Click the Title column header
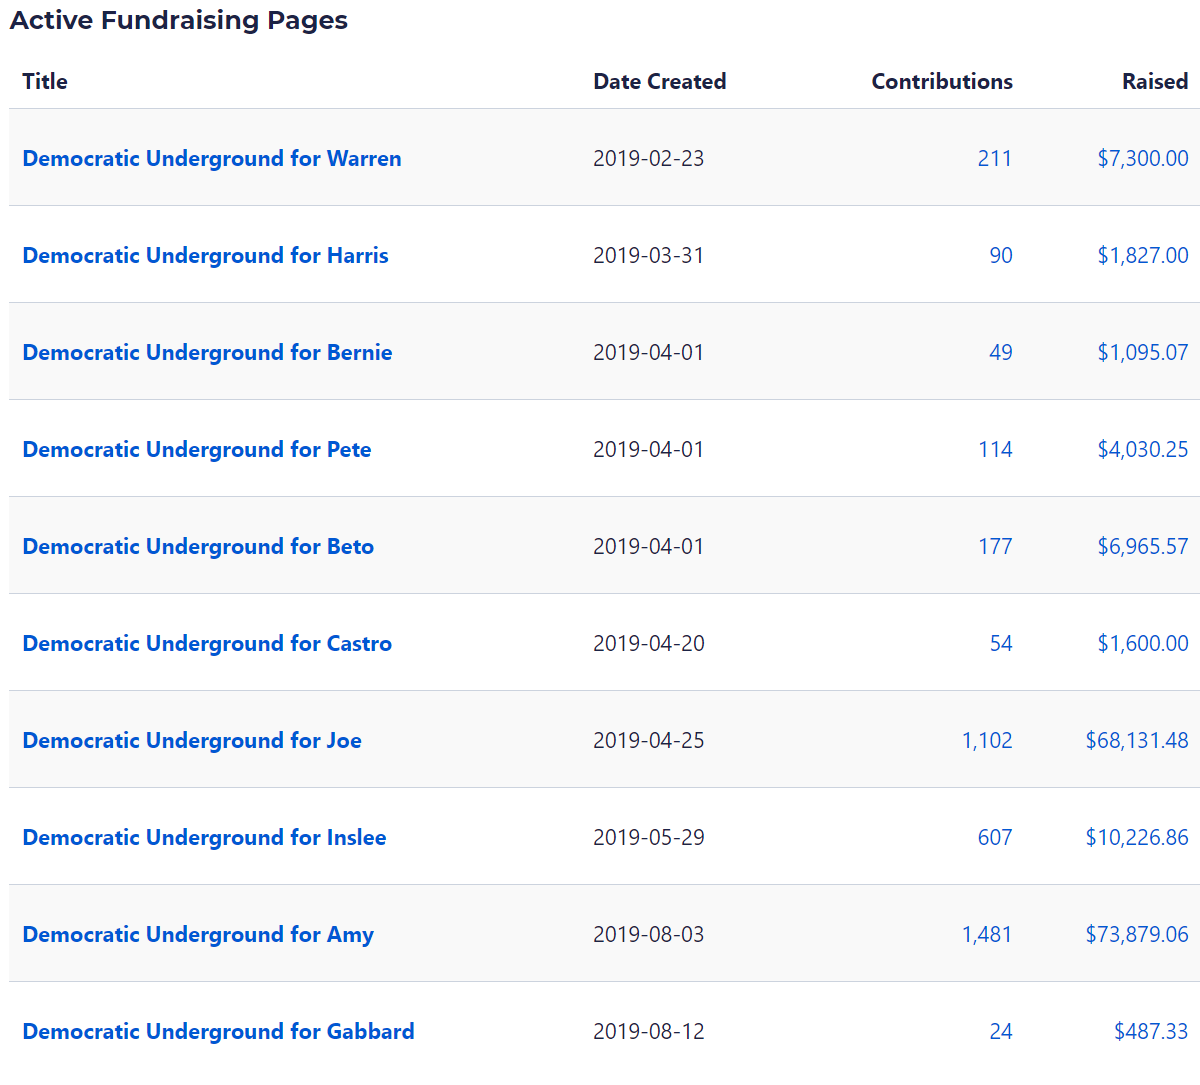1200x1085 pixels. point(45,81)
